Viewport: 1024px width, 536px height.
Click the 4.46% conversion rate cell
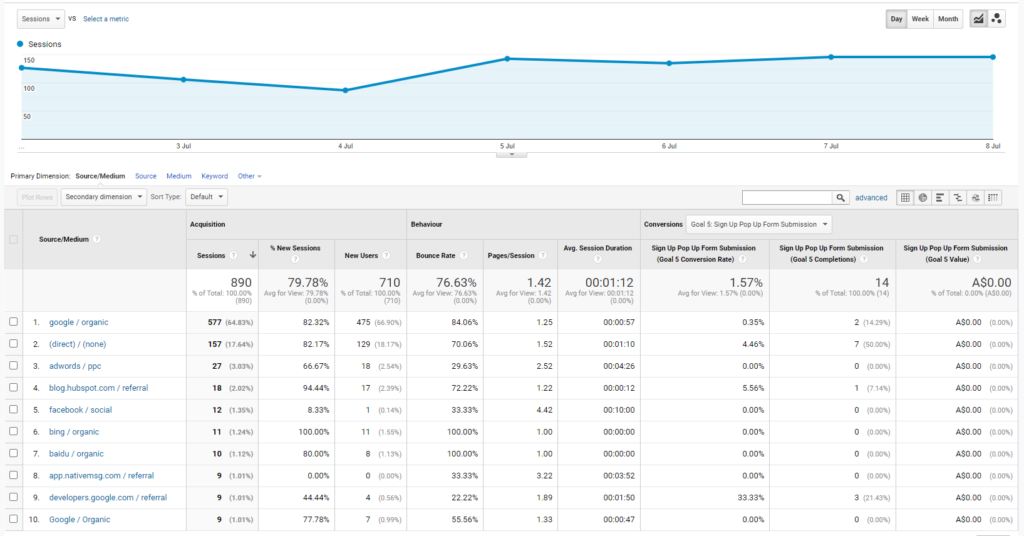(753, 344)
